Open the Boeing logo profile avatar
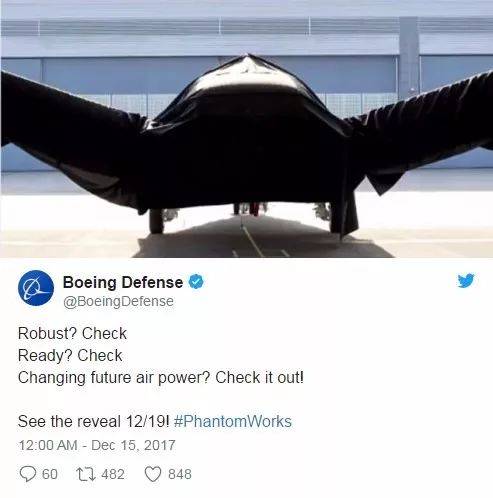The image size is (493, 498). (36, 288)
